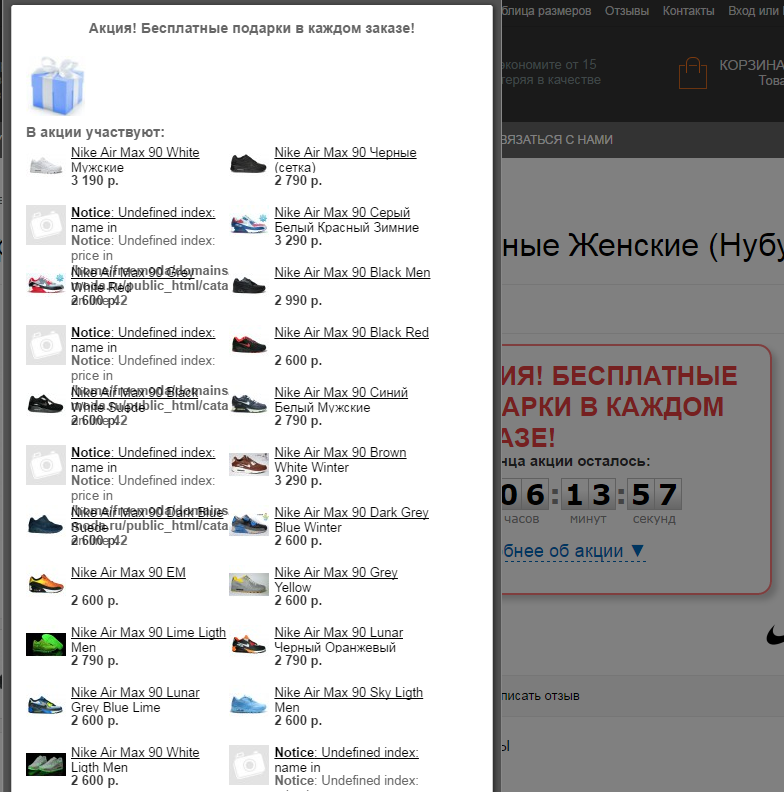Click the White Ligth Men shoe thumbnail
This screenshot has height=792, width=784.
coord(46,765)
